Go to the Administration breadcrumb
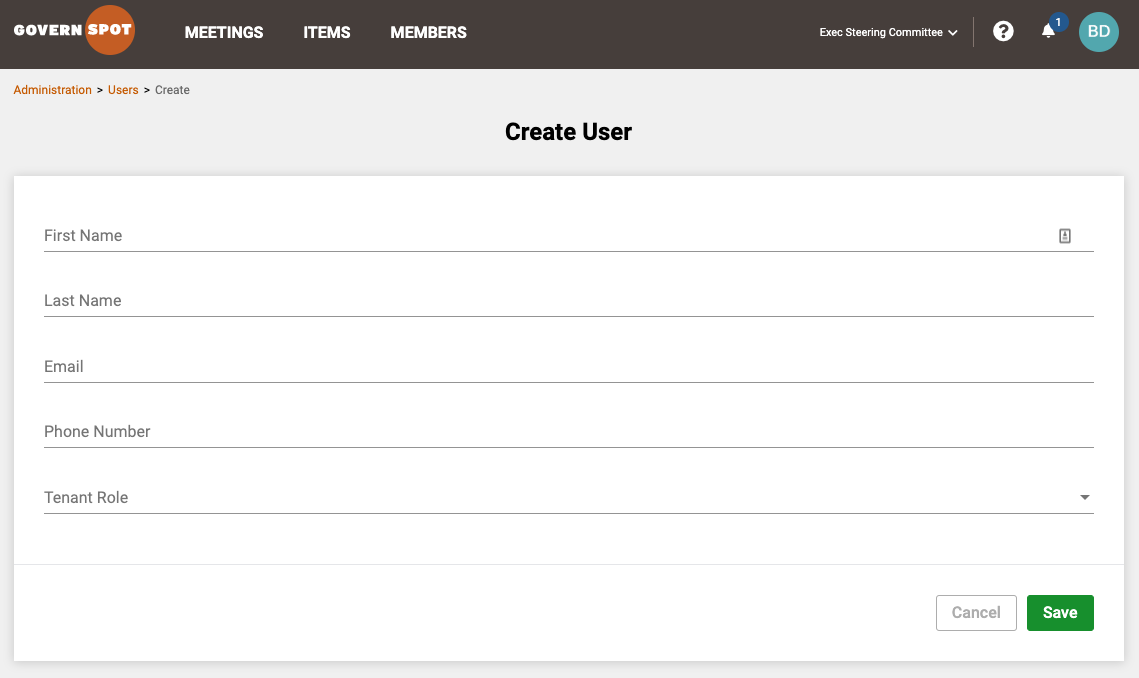1139x678 pixels. (52, 90)
